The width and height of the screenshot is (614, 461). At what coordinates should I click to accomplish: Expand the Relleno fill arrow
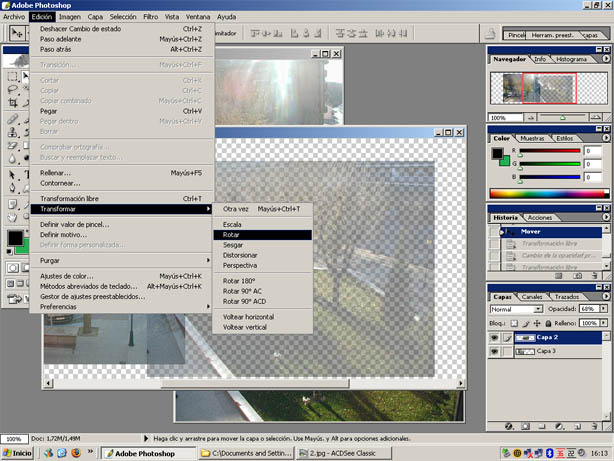pyautogui.click(x=603, y=324)
